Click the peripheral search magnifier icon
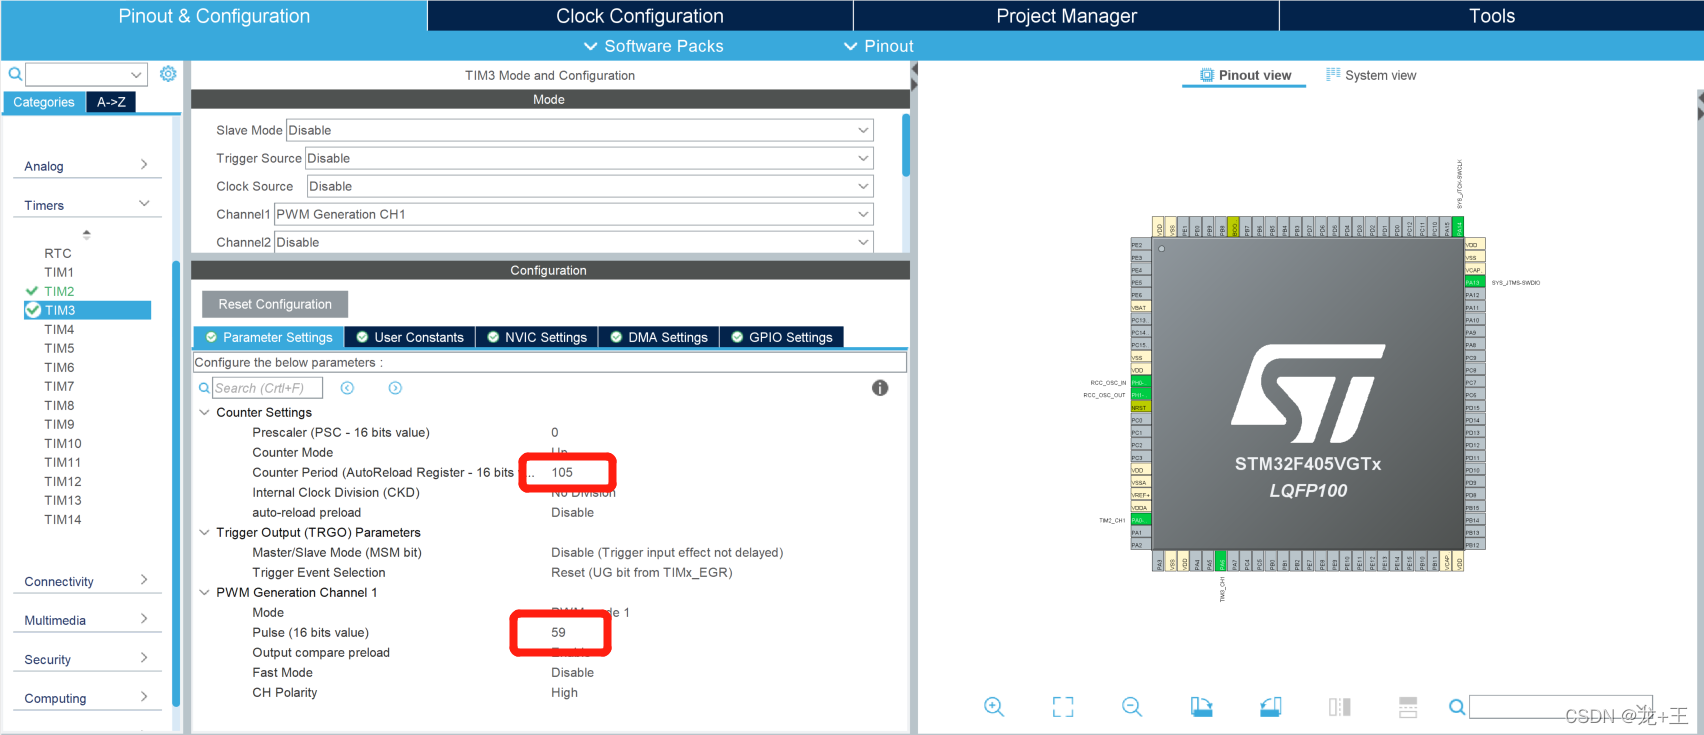The image size is (1704, 735). pos(15,74)
